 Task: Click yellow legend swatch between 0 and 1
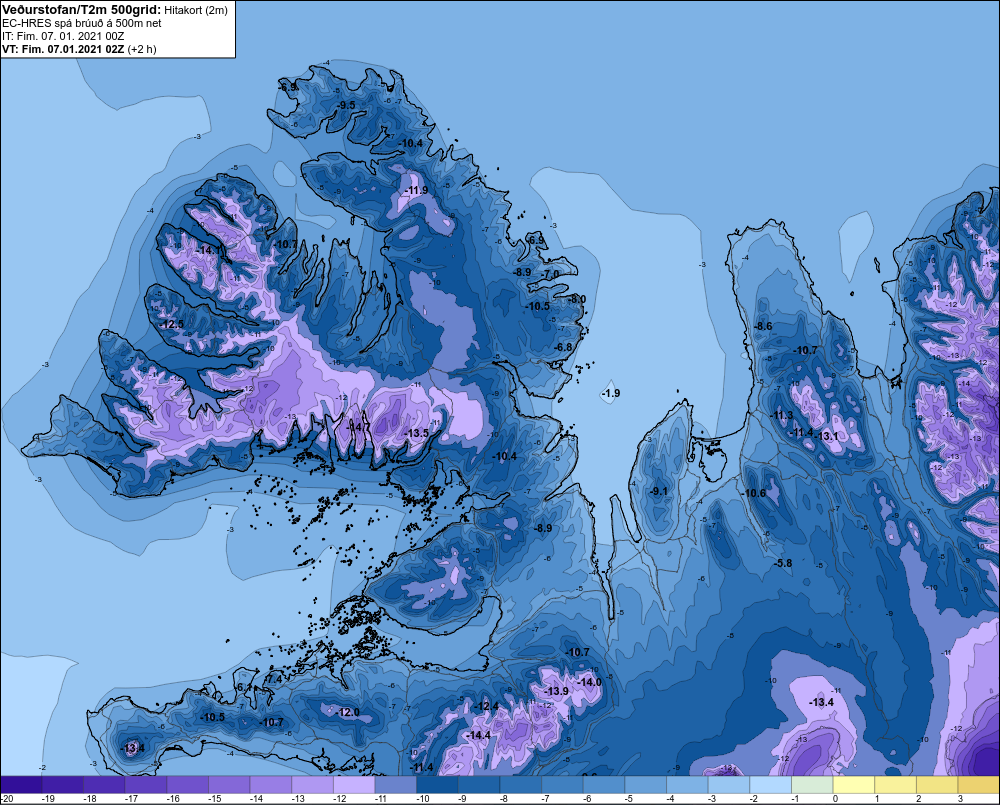click(853, 785)
